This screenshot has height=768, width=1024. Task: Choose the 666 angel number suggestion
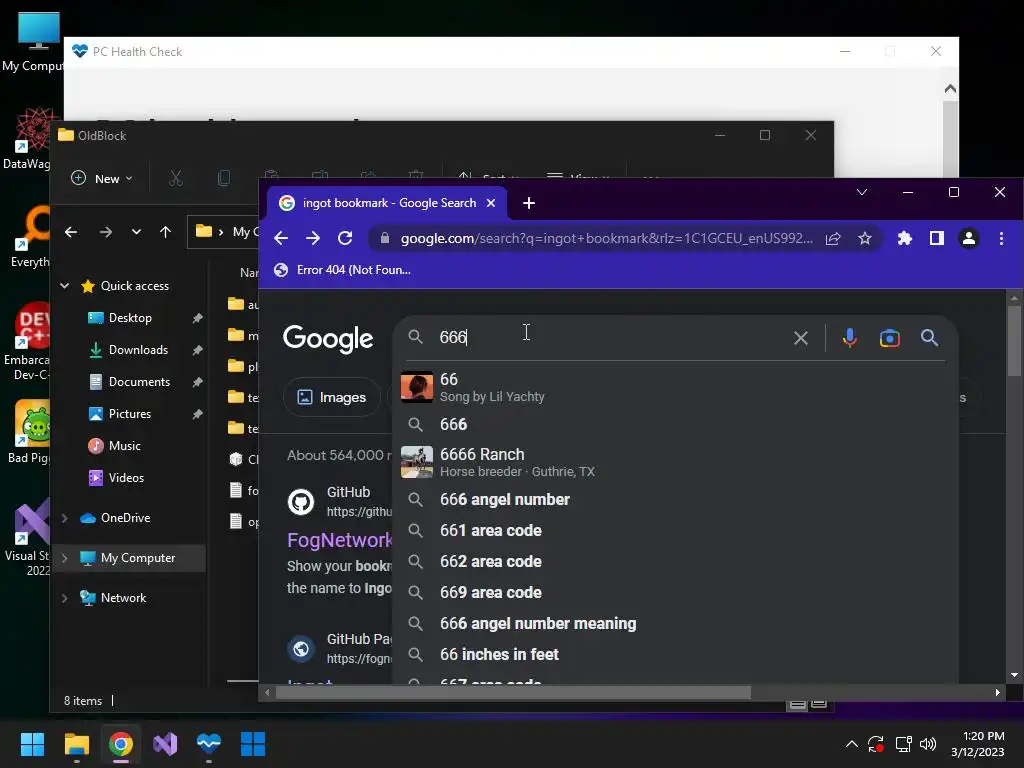coord(675,500)
